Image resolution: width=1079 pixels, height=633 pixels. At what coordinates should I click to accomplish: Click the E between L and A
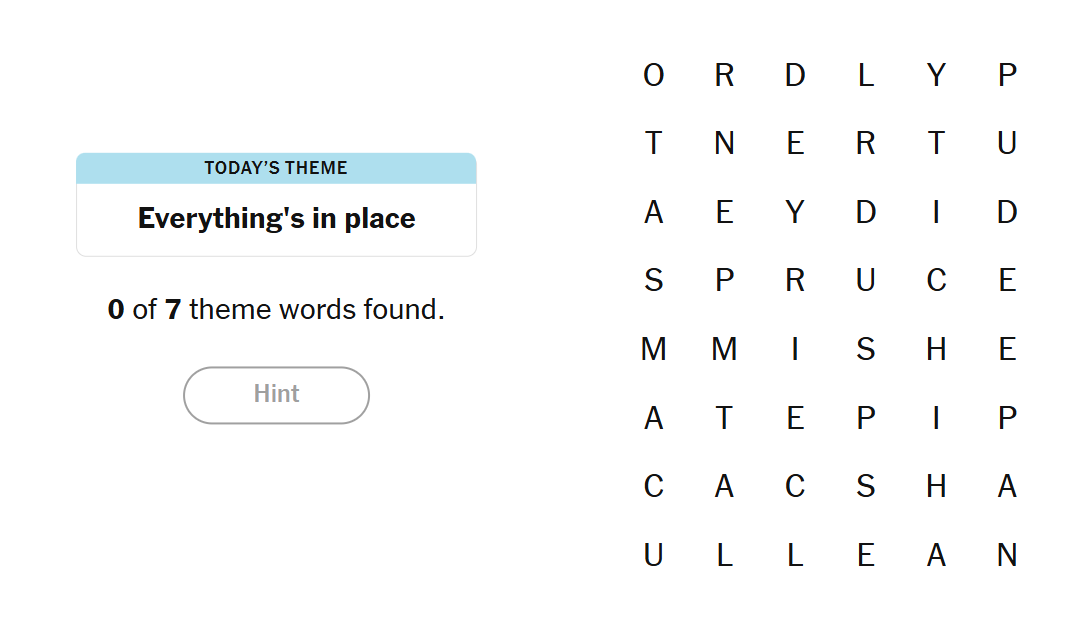(x=865, y=555)
